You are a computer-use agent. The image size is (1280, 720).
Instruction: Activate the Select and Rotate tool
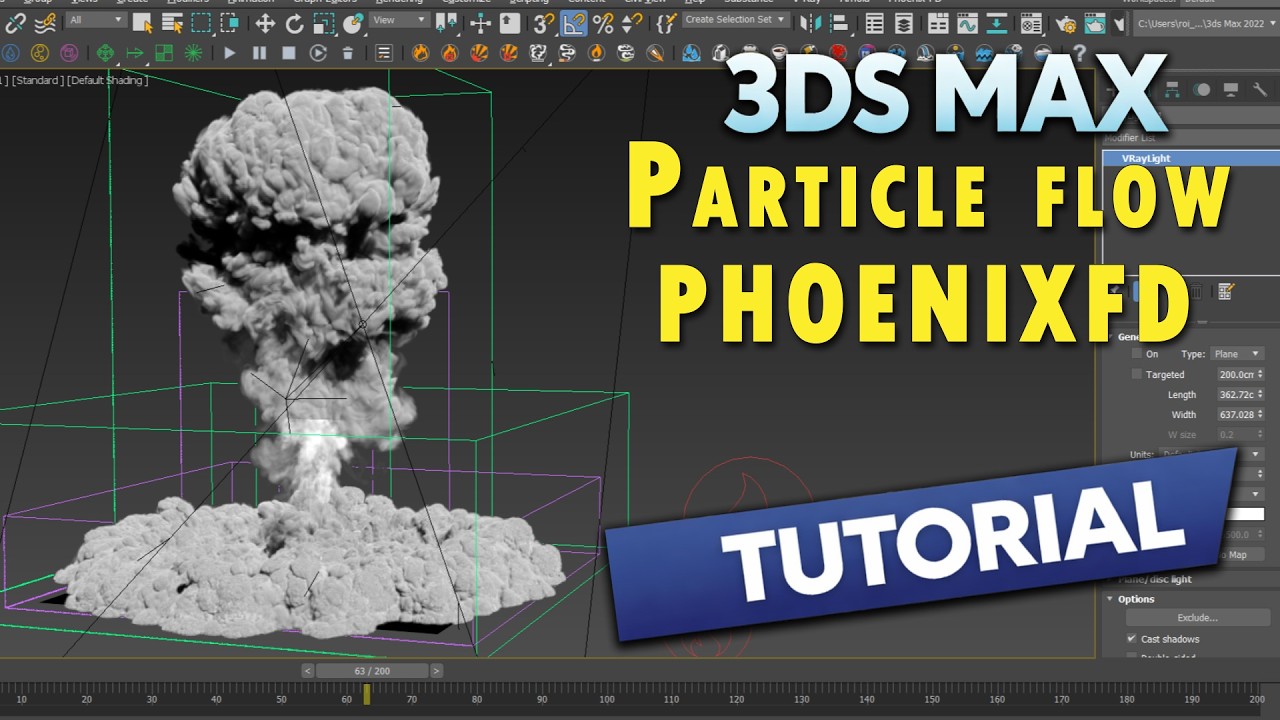pyautogui.click(x=295, y=23)
